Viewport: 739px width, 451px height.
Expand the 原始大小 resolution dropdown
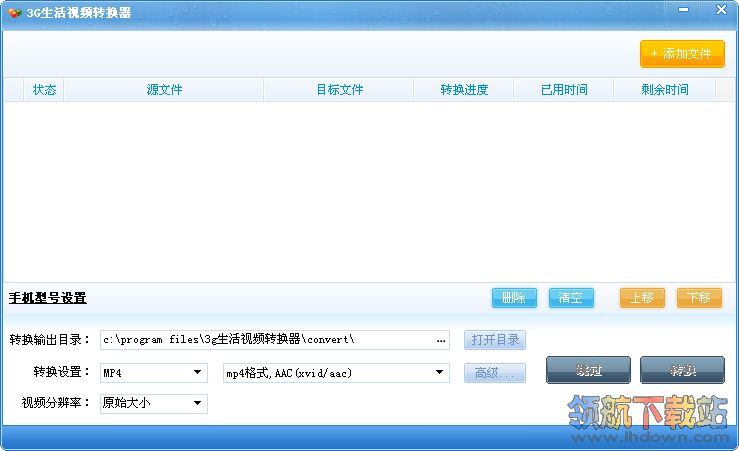tap(197, 403)
